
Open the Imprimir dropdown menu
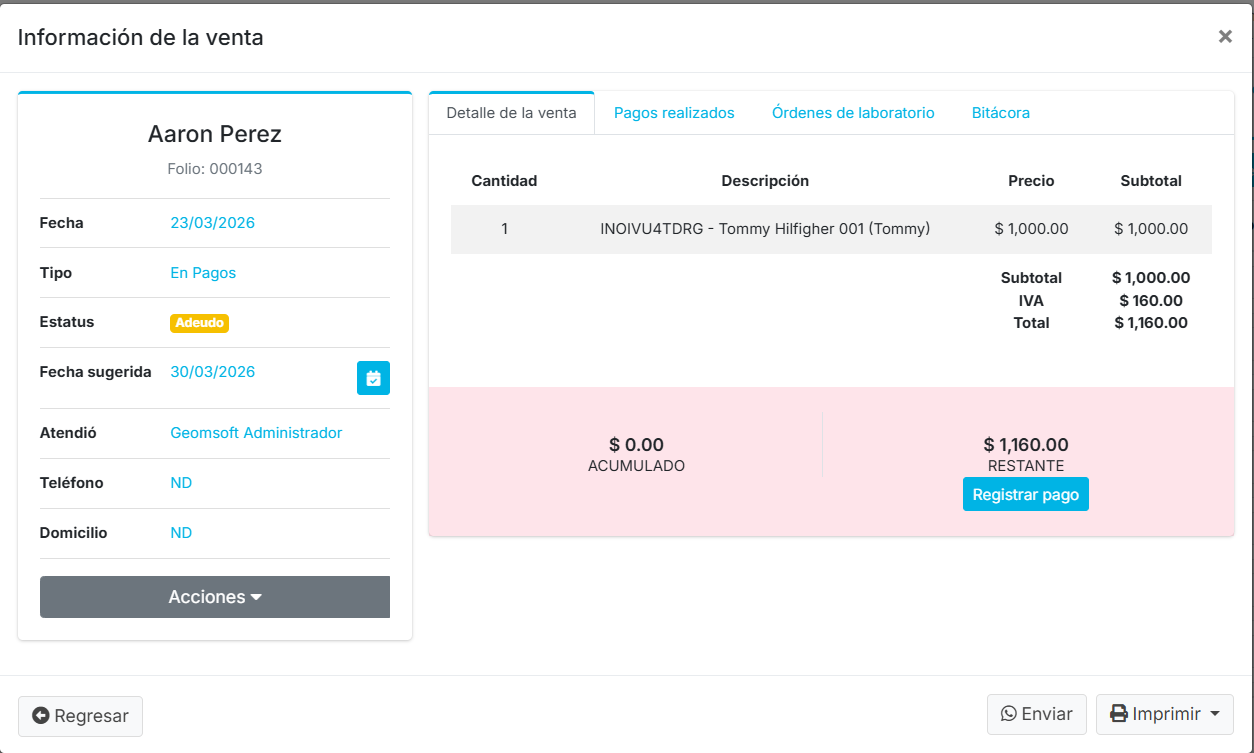[1164, 714]
